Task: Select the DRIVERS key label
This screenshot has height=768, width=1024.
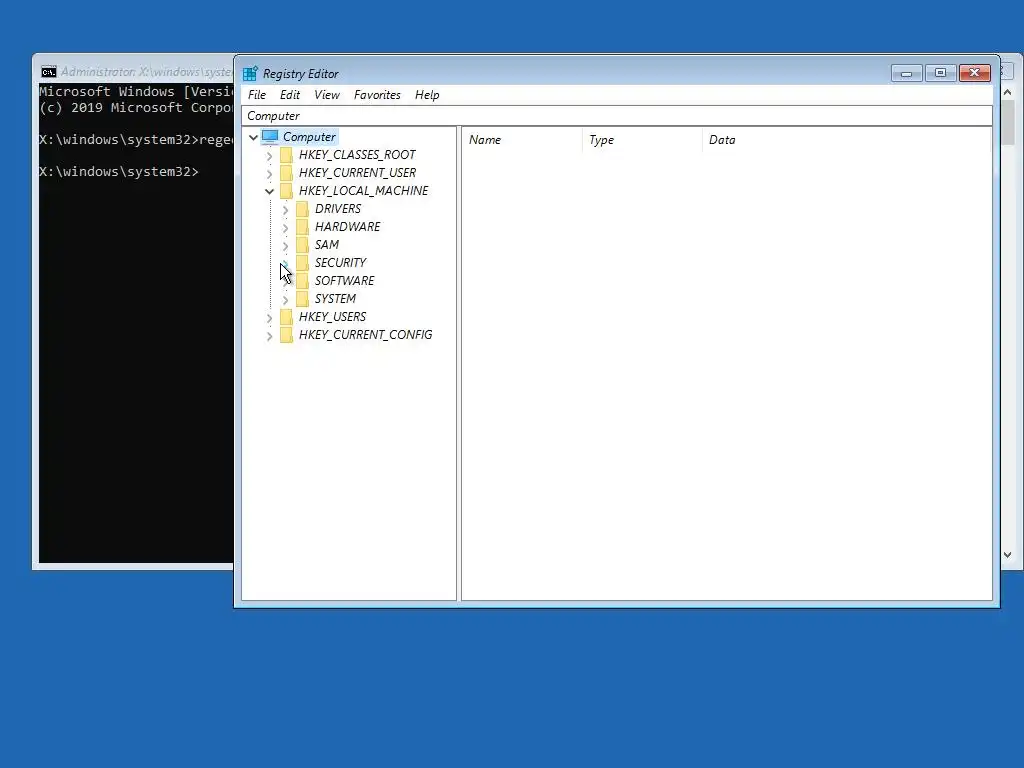Action: click(338, 209)
